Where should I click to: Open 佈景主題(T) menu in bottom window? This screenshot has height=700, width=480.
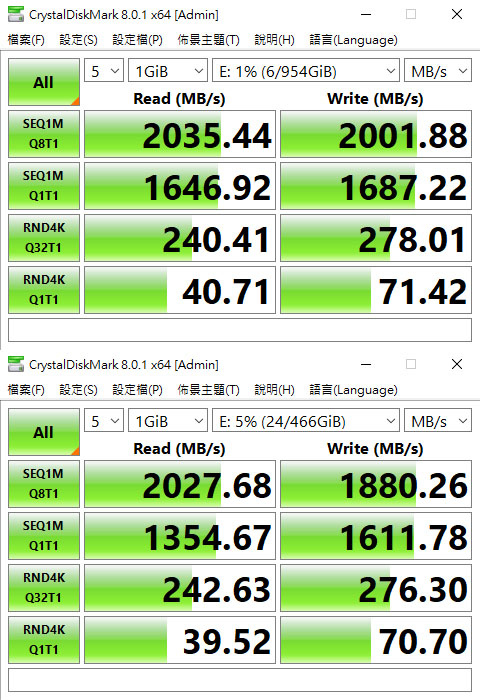click(x=208, y=390)
